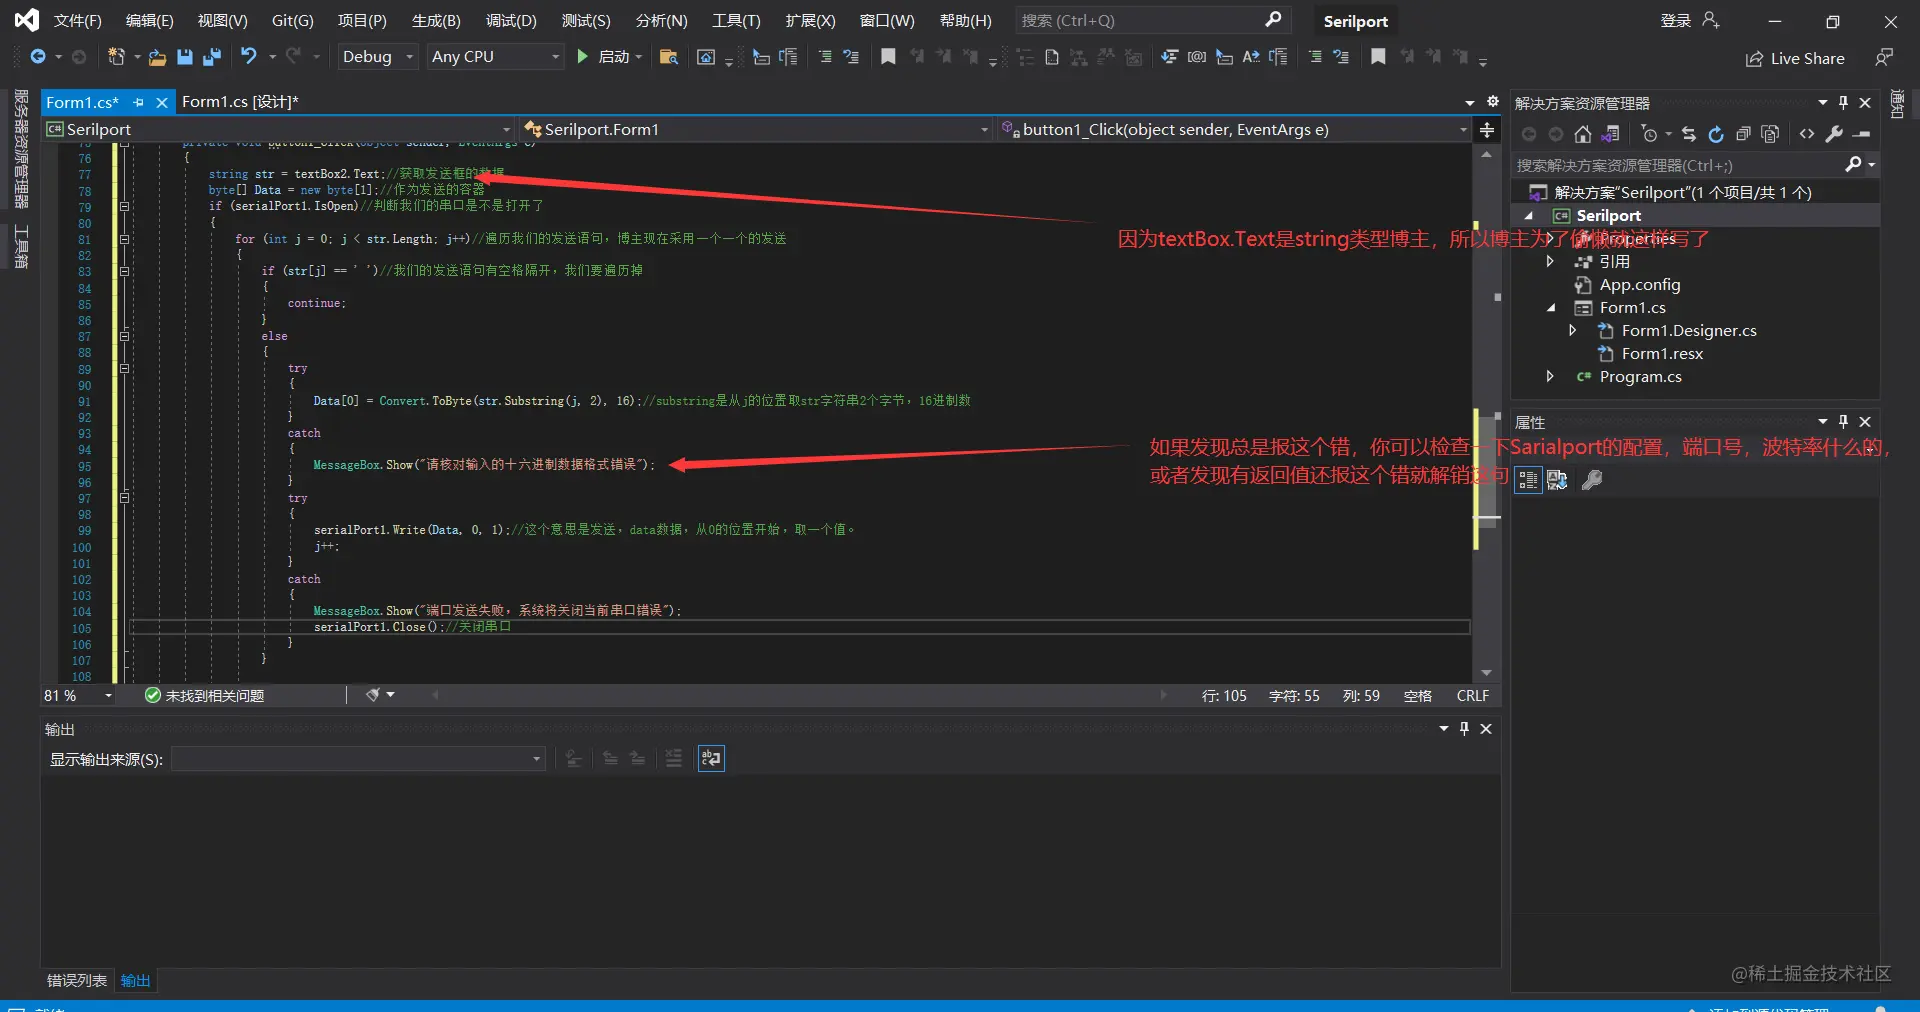Screen dimensions: 1920x1012
Task: Click View Code angle-brackets icon
Action: (1807, 134)
